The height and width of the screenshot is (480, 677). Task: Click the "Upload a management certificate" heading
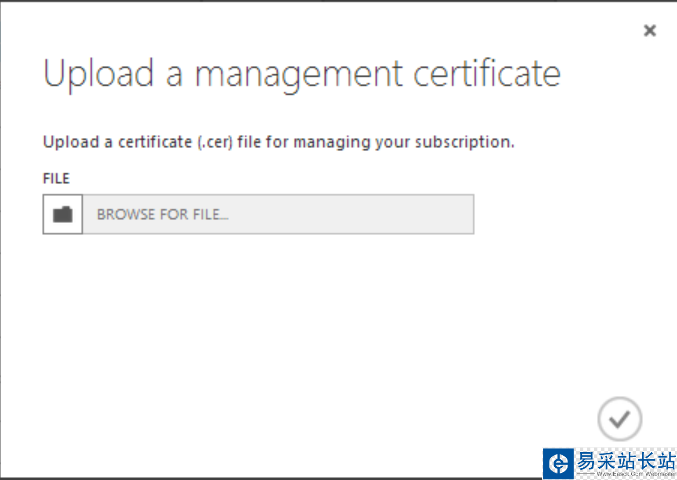(301, 74)
